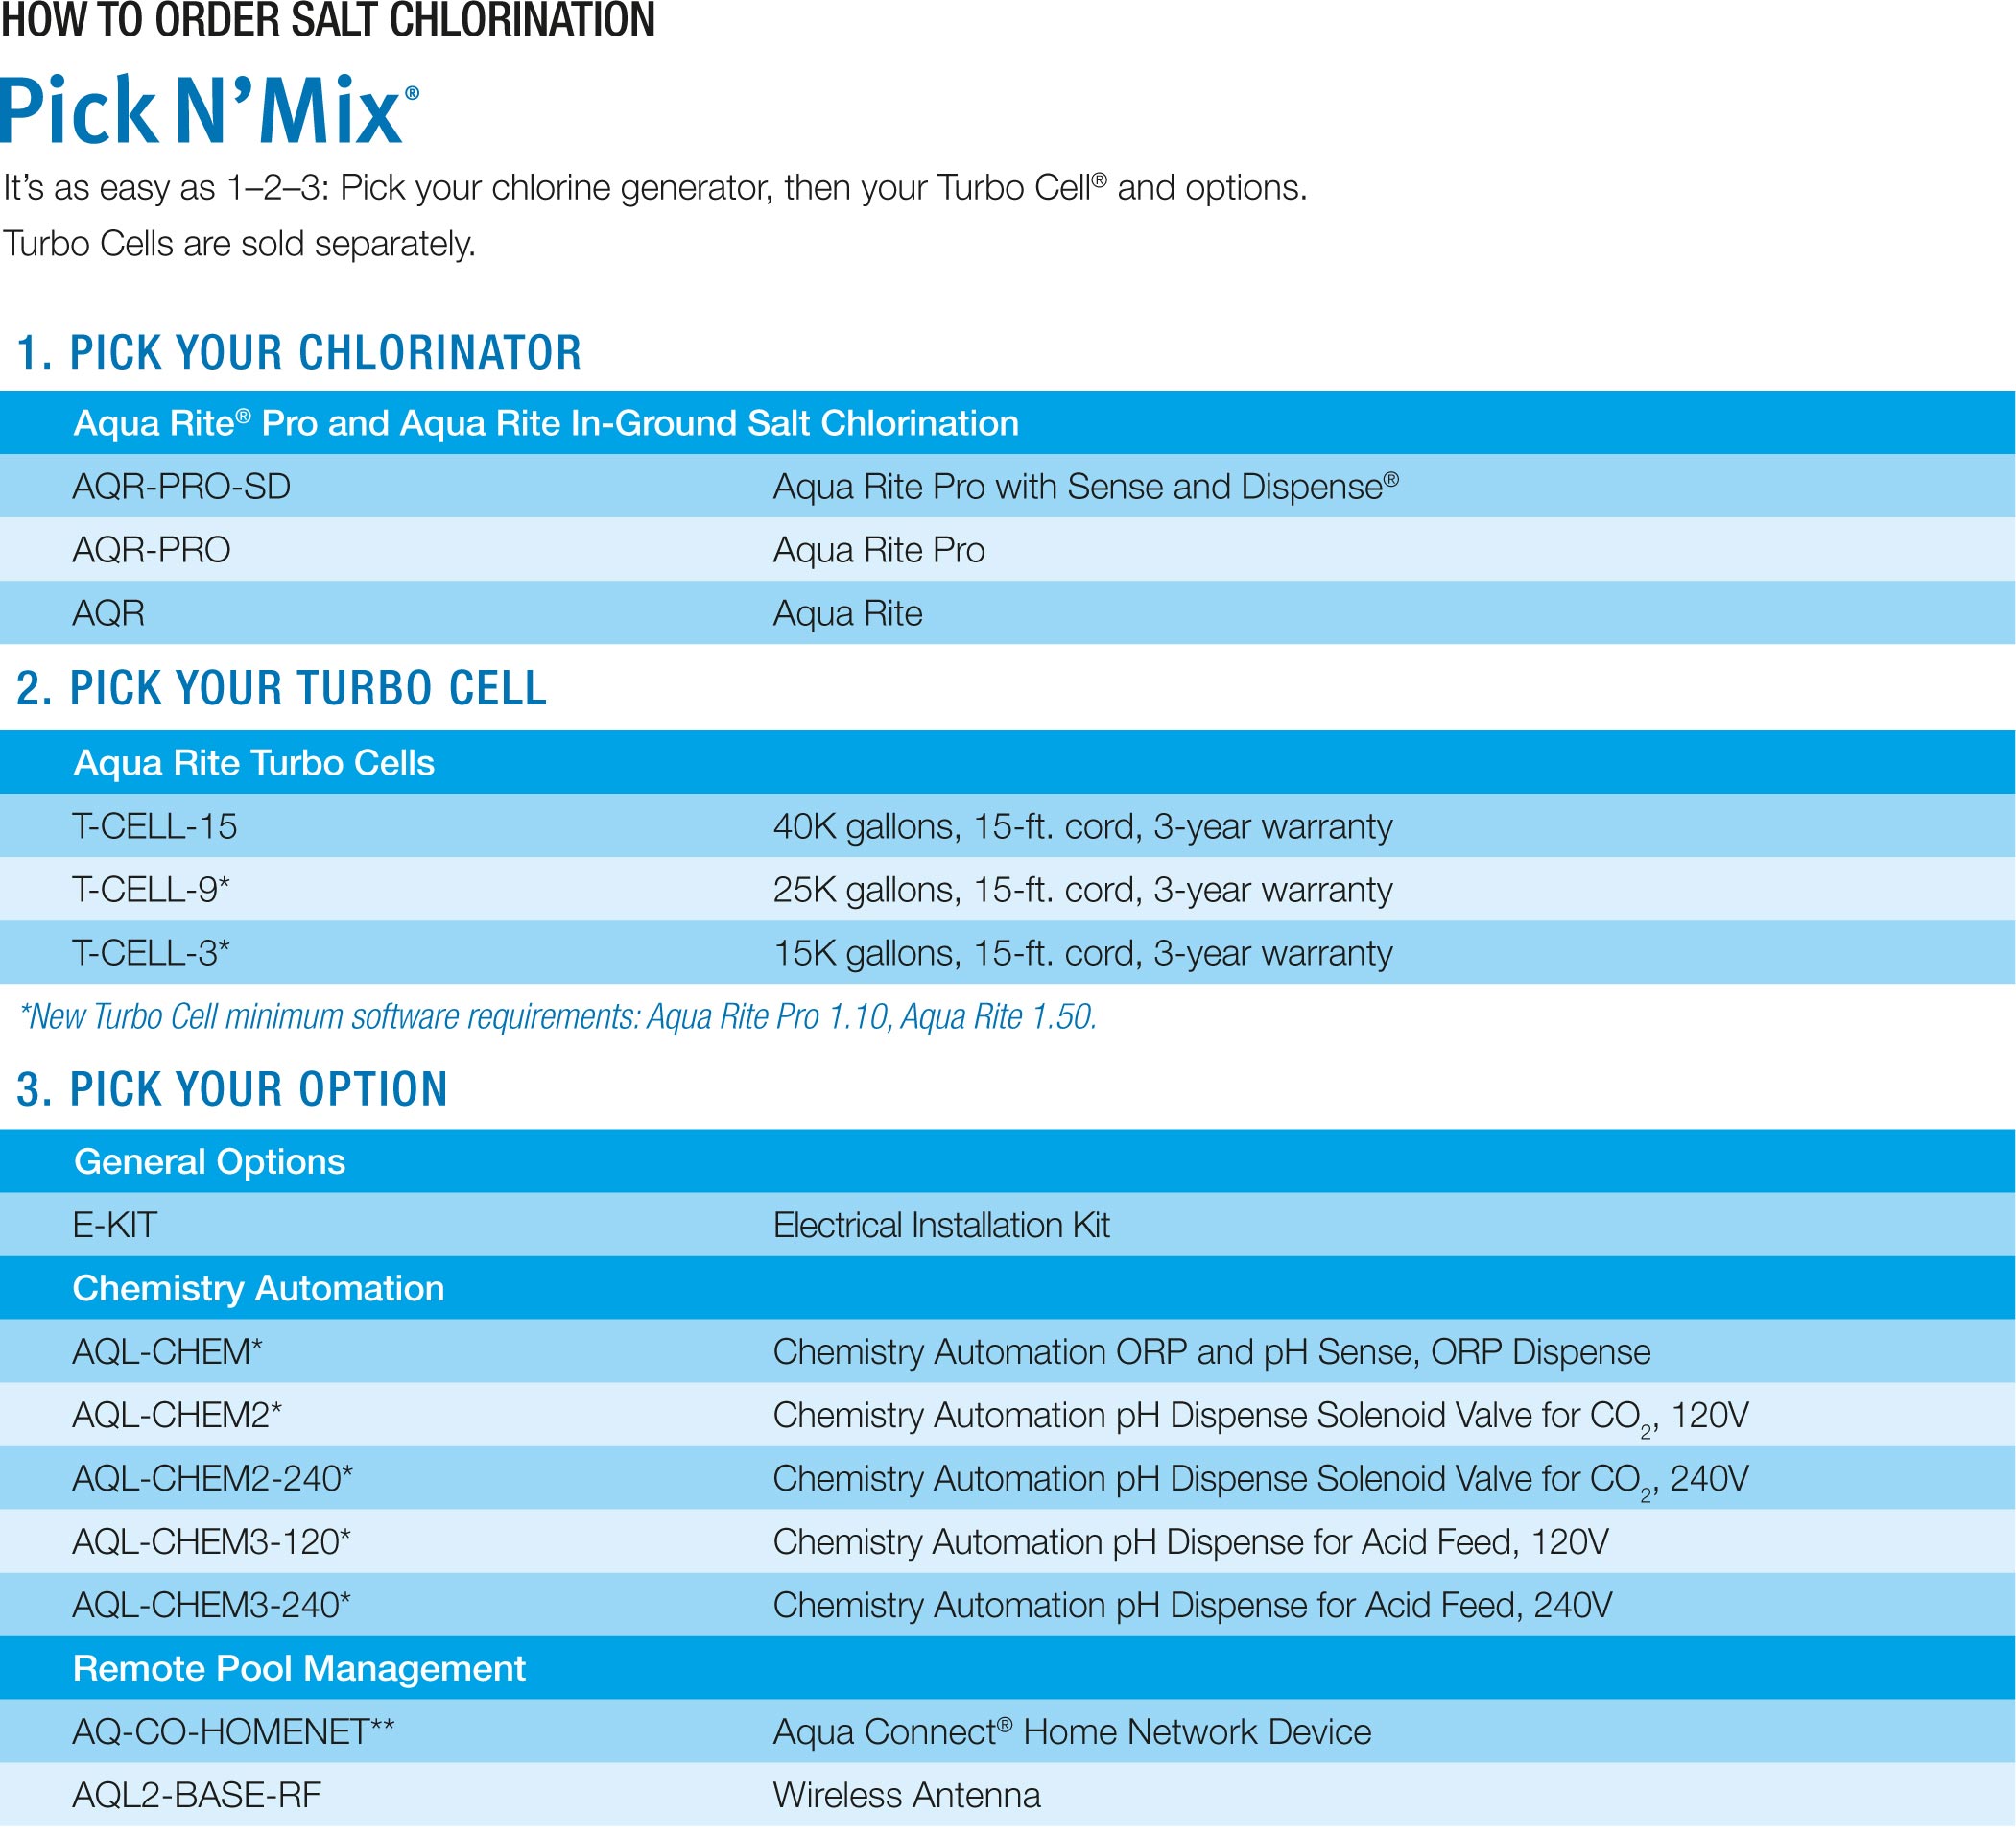Click the '25K gallons, 15-ft. cord' description
The image size is (2016, 1837).
1083,890
